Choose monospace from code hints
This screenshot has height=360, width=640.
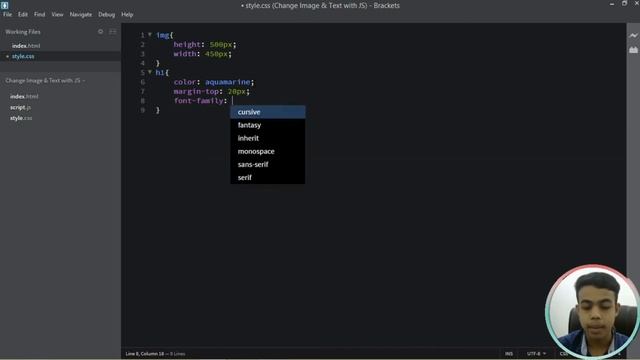268,151
